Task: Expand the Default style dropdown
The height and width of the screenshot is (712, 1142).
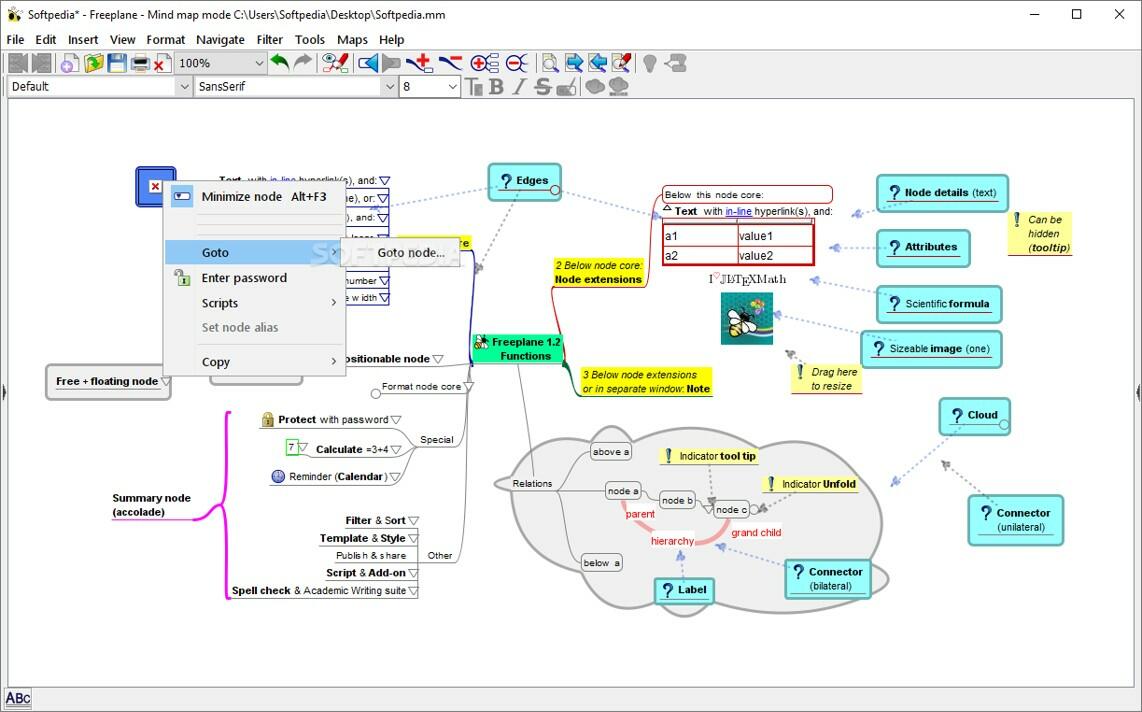Action: click(x=184, y=86)
